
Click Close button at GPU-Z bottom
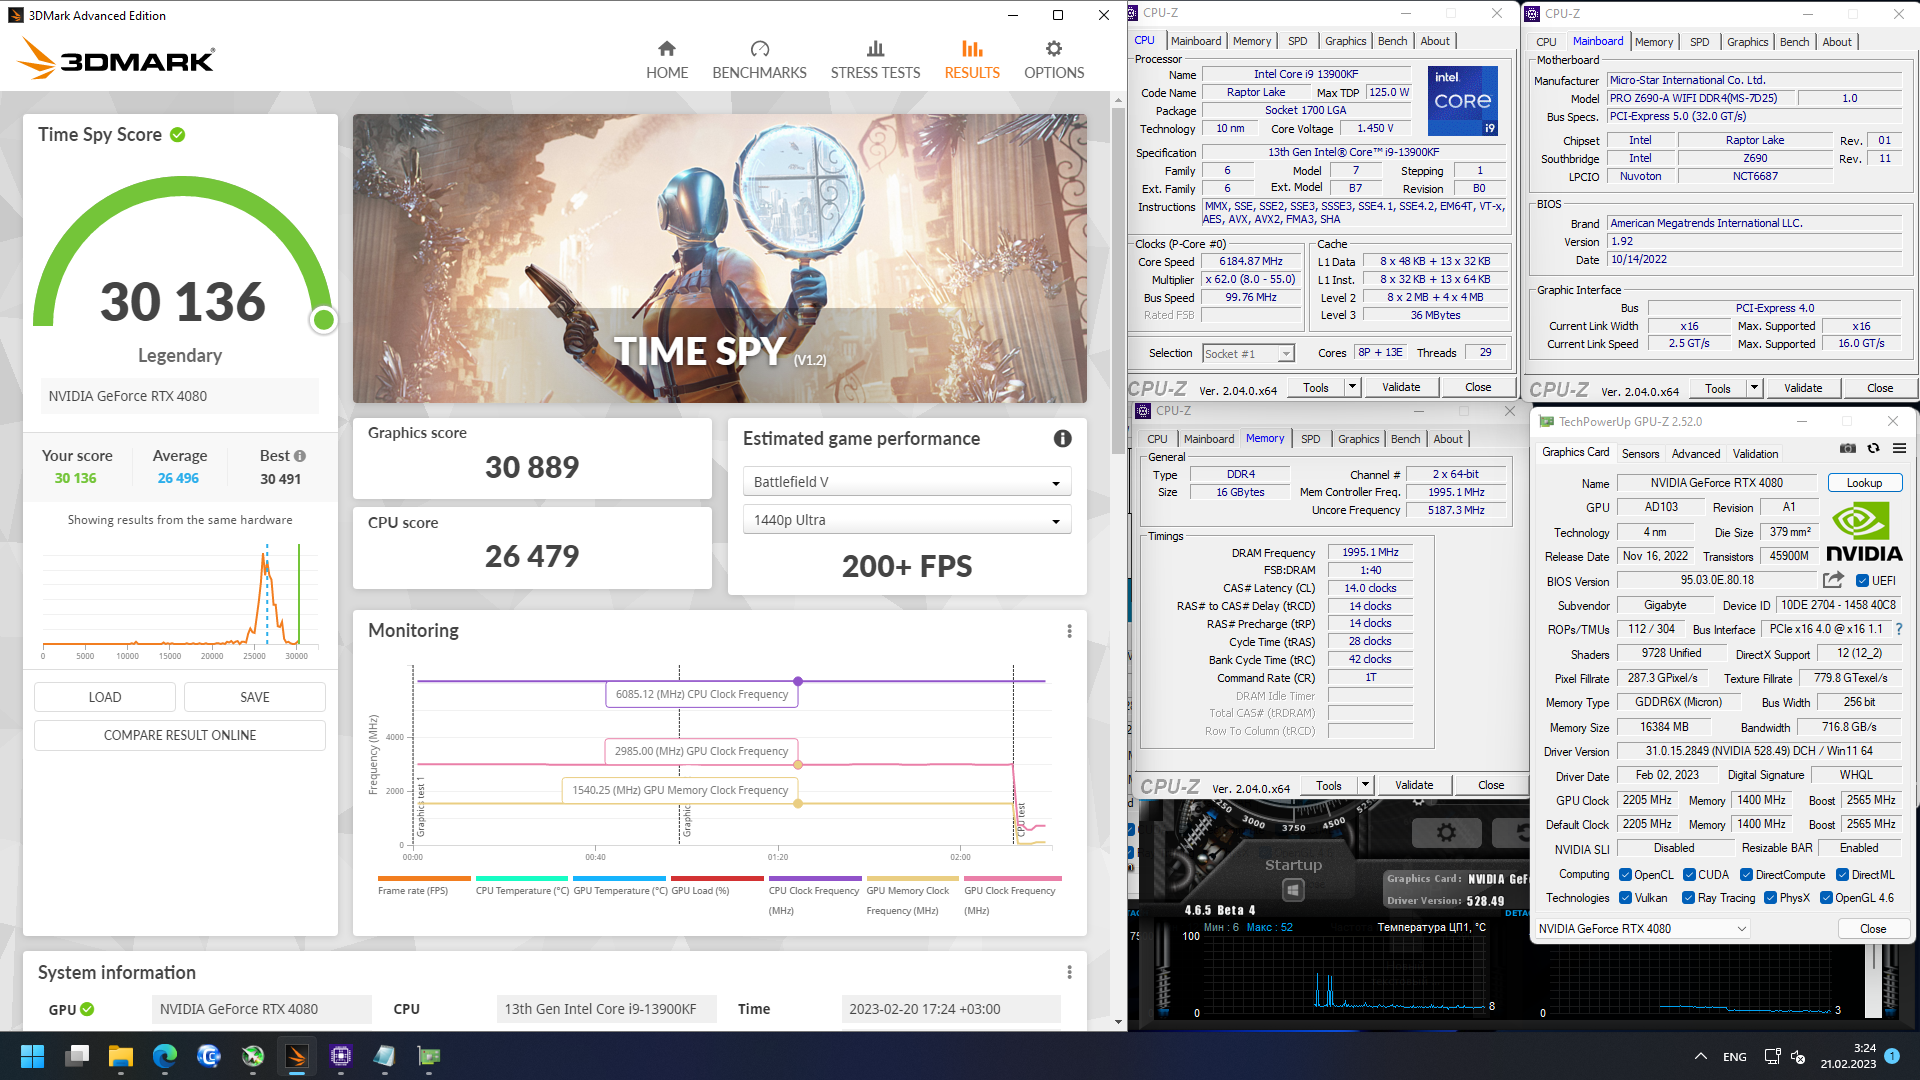point(1873,929)
